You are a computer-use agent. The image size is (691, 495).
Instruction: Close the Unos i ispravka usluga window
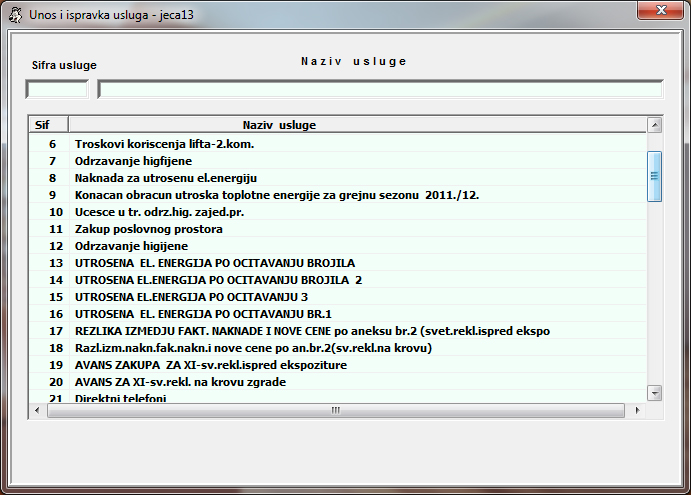click(x=660, y=10)
